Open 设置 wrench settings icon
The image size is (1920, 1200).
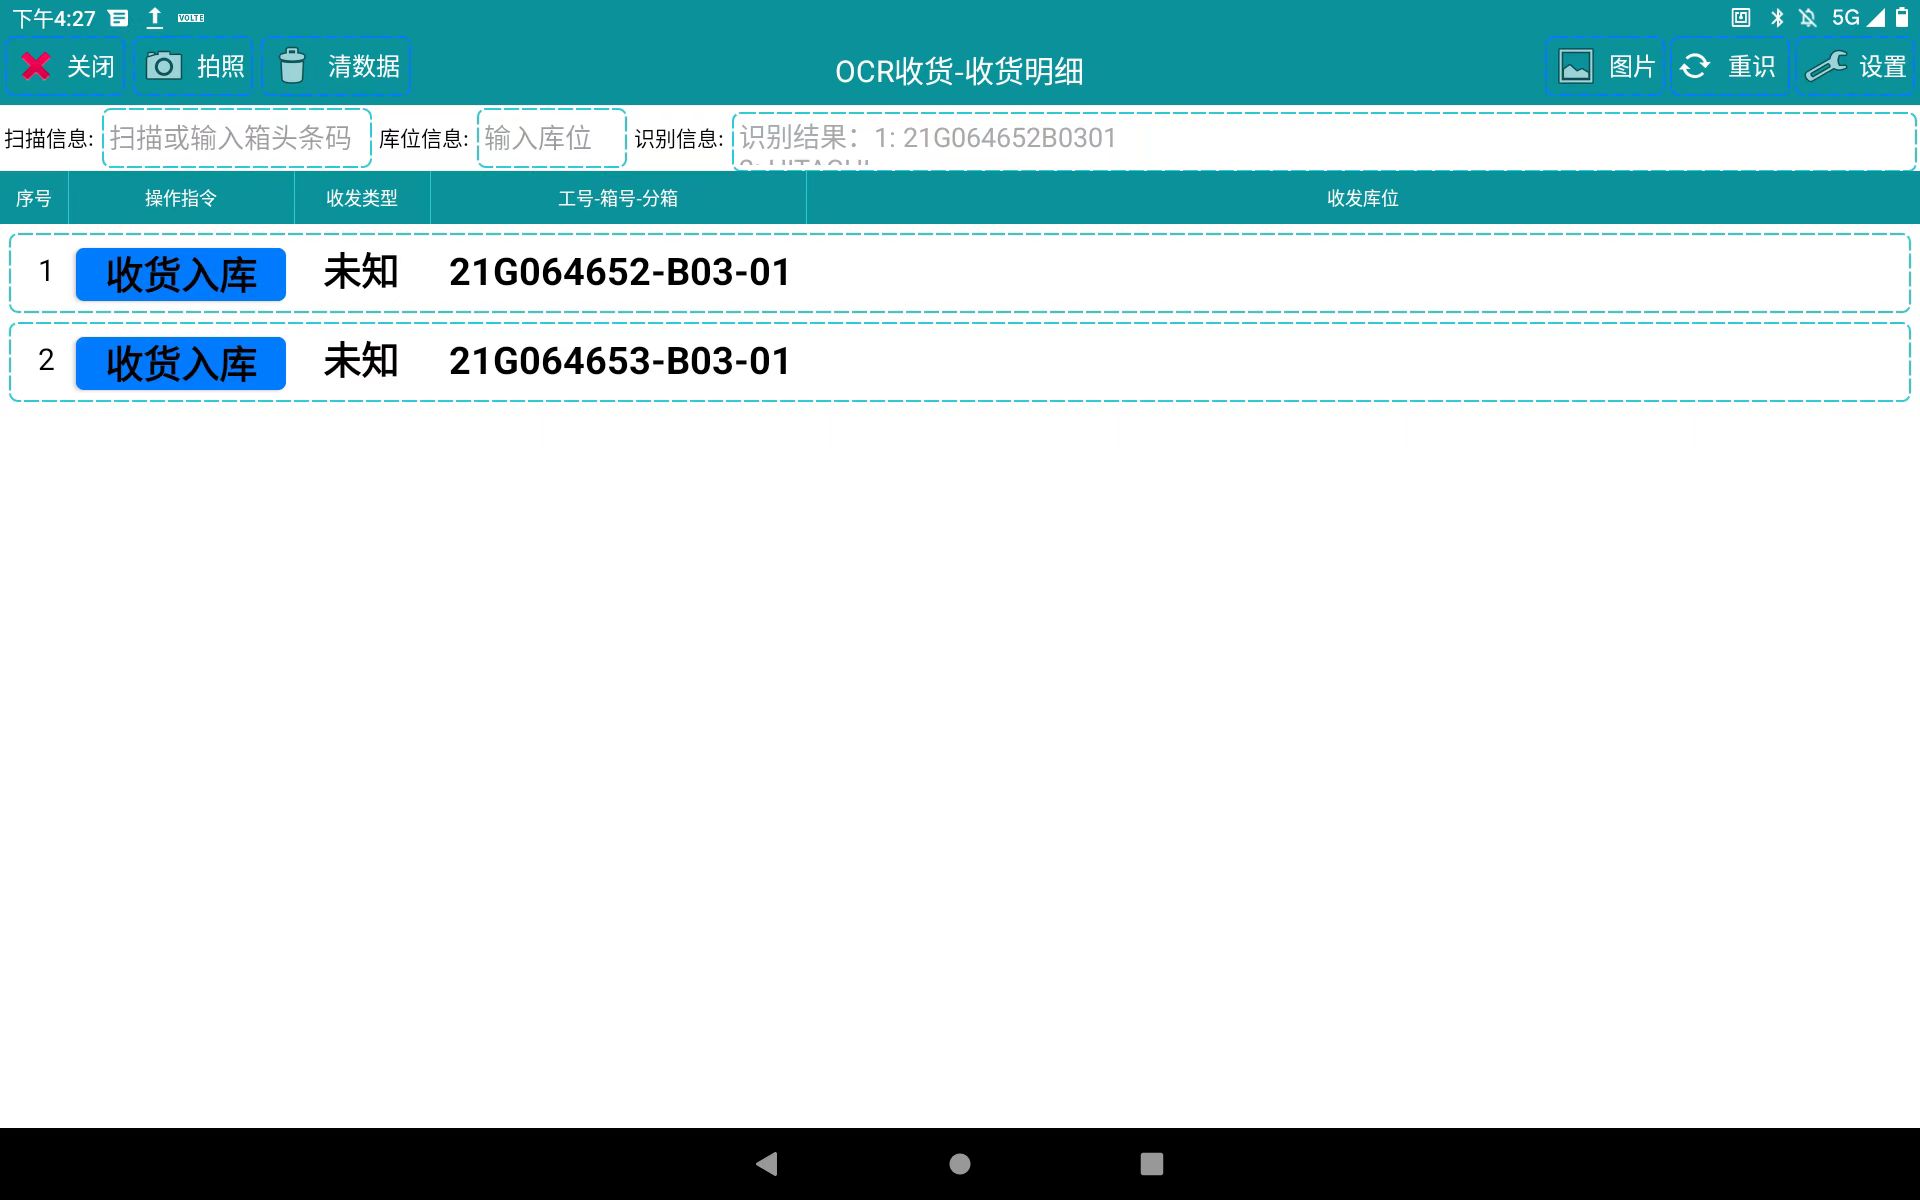pos(1826,67)
